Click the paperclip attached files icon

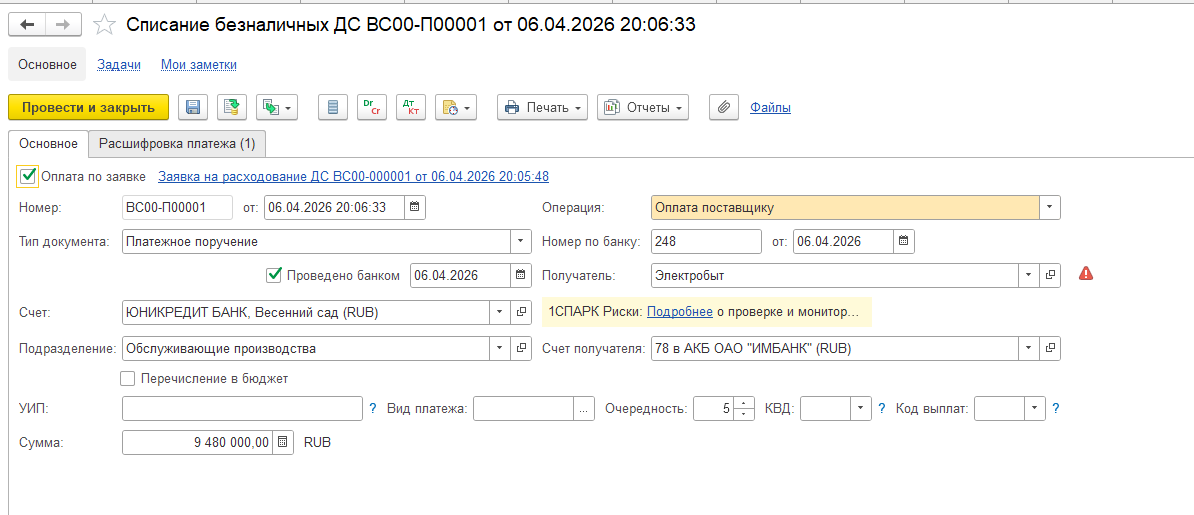click(x=723, y=107)
